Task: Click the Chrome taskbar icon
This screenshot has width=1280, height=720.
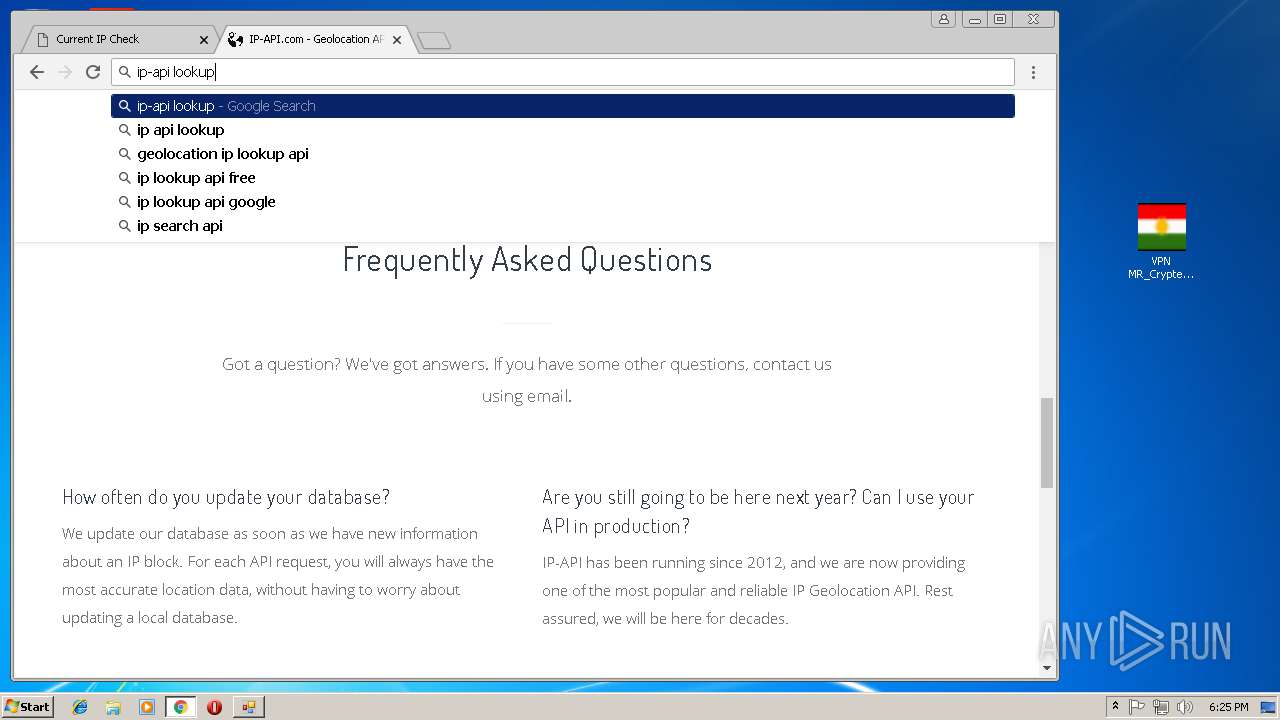Action: [x=180, y=707]
